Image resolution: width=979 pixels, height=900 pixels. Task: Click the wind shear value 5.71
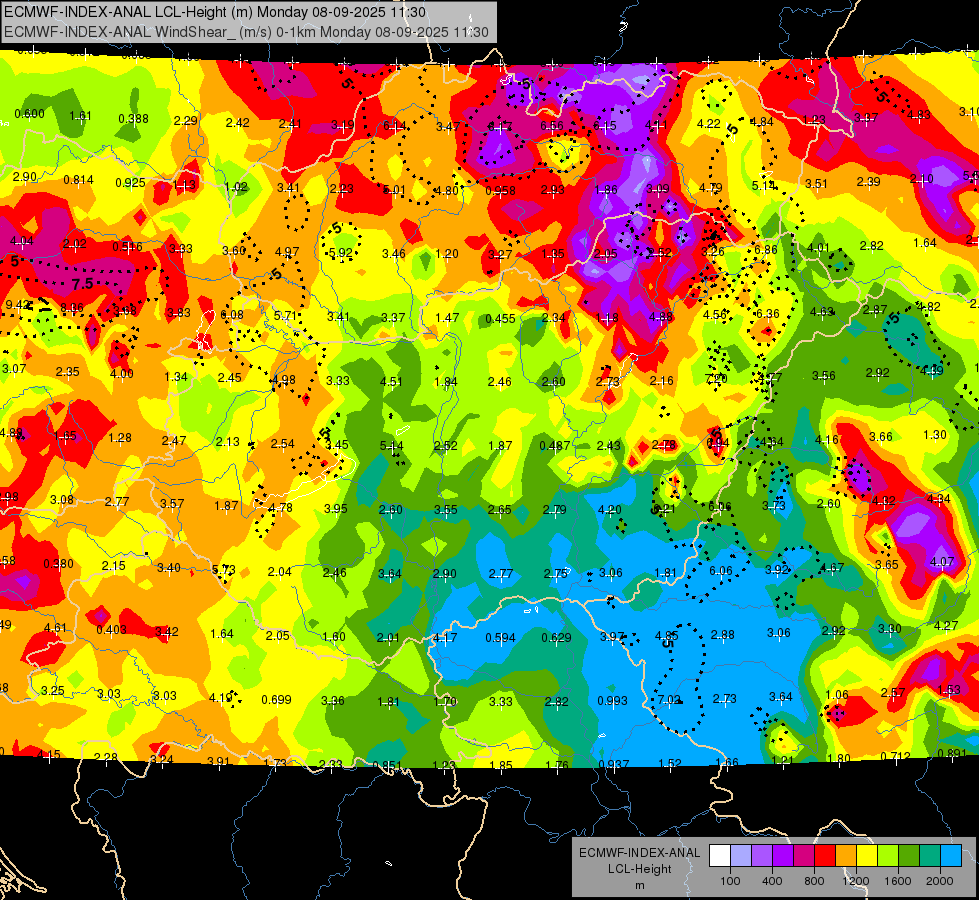point(285,316)
